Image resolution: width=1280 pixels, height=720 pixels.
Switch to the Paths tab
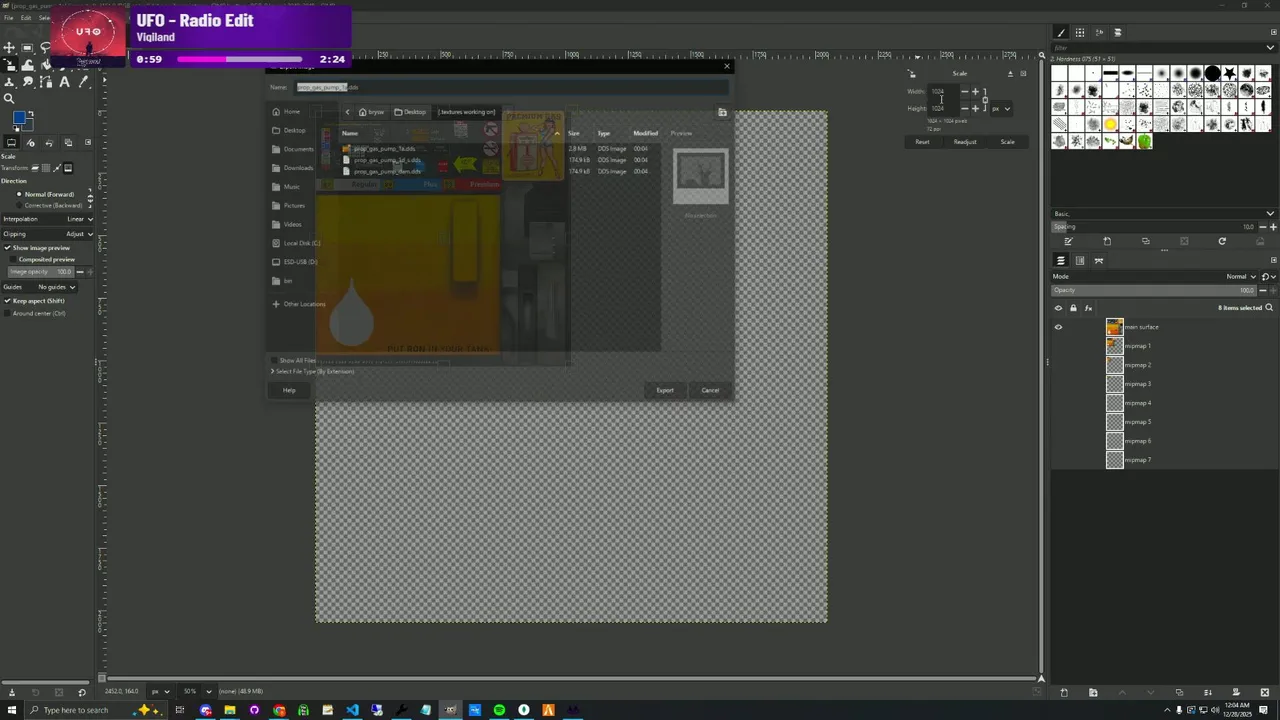[1099, 261]
